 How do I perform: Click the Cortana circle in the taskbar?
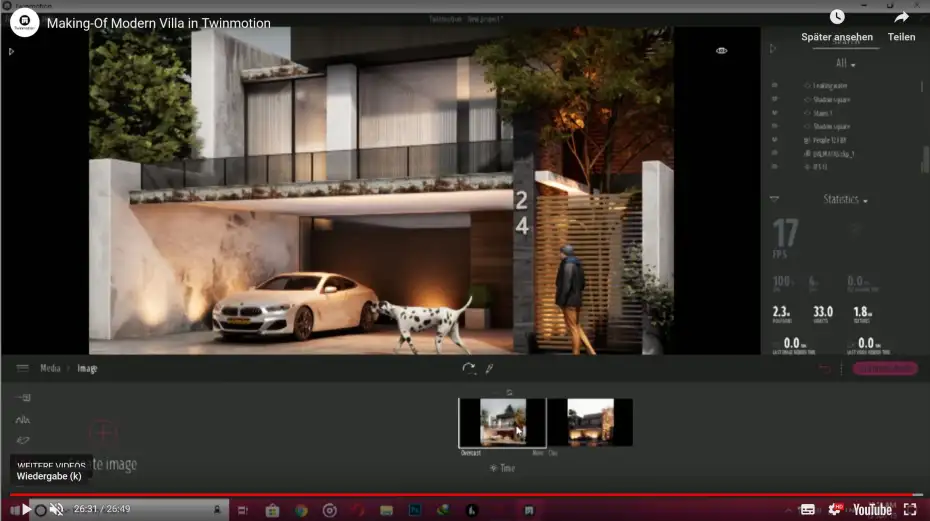tap(40, 510)
